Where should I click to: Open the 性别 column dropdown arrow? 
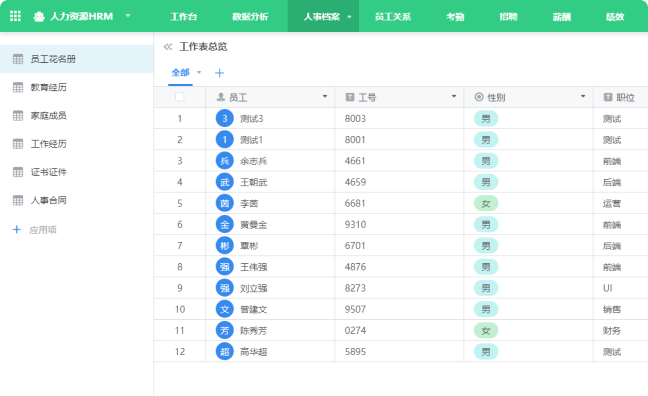583,96
